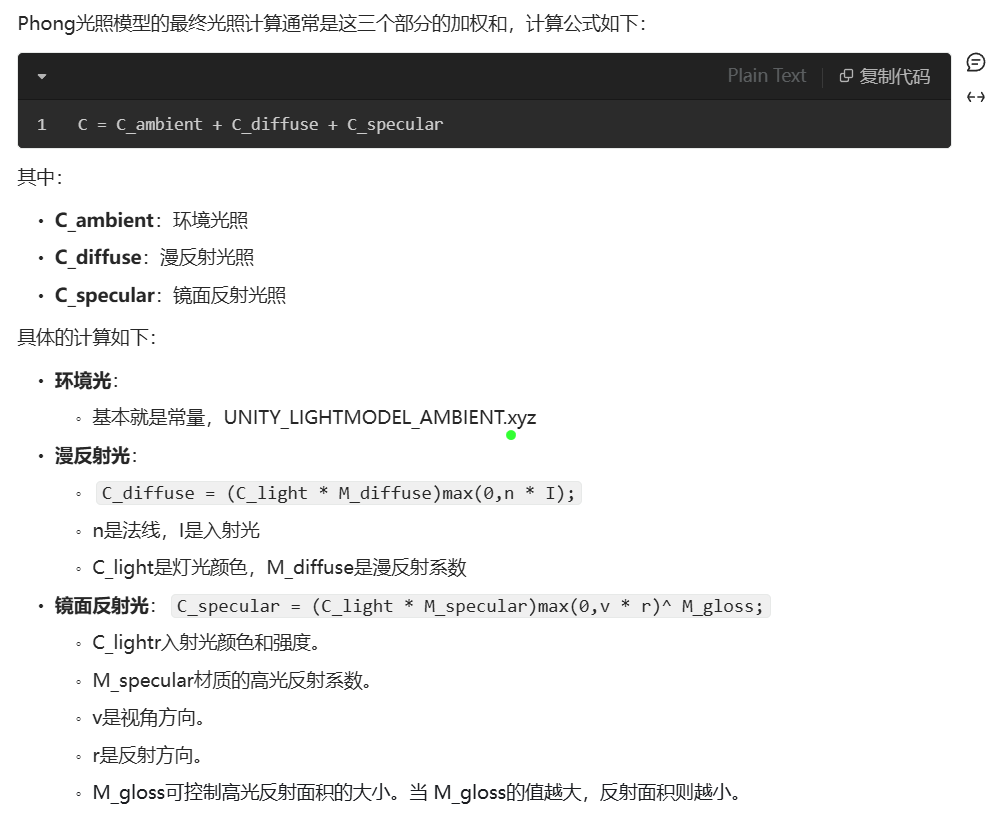Click the line r是反射方向
The height and width of the screenshot is (821, 1007).
tap(147, 755)
